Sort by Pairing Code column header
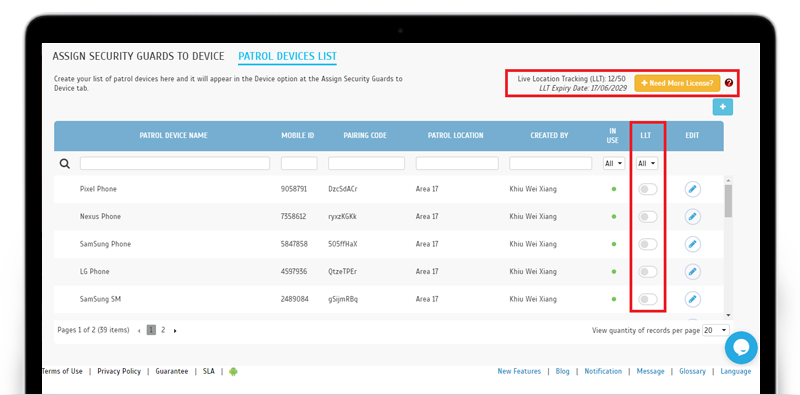This screenshot has height=395, width=800. [365, 136]
